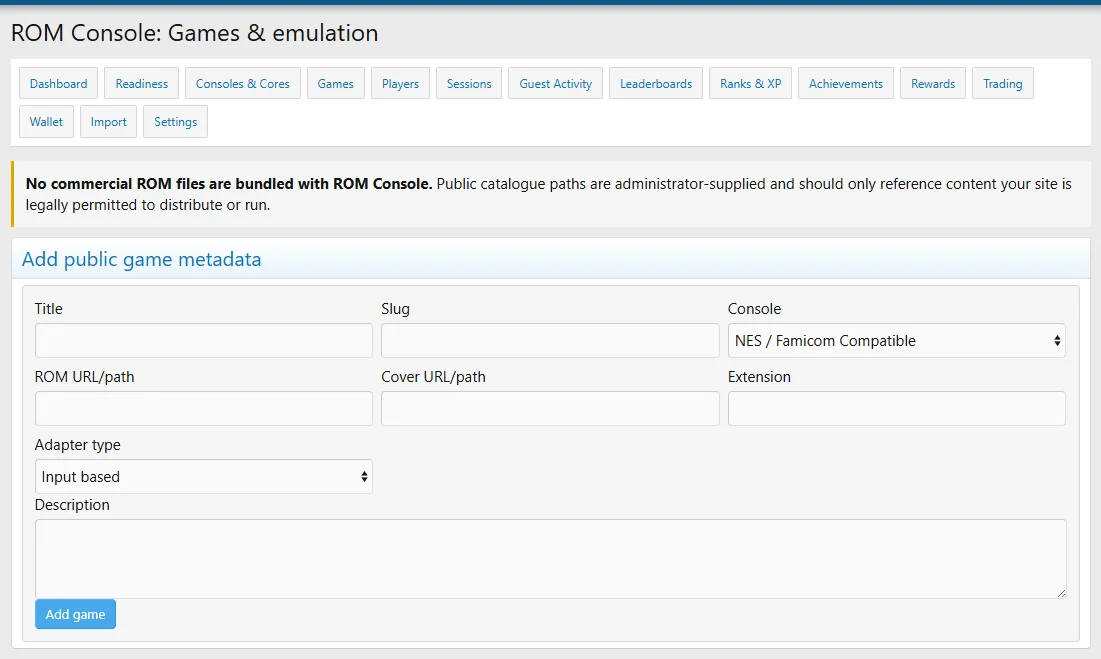Open the Adapter type dropdown
This screenshot has height=659, width=1101.
click(204, 477)
